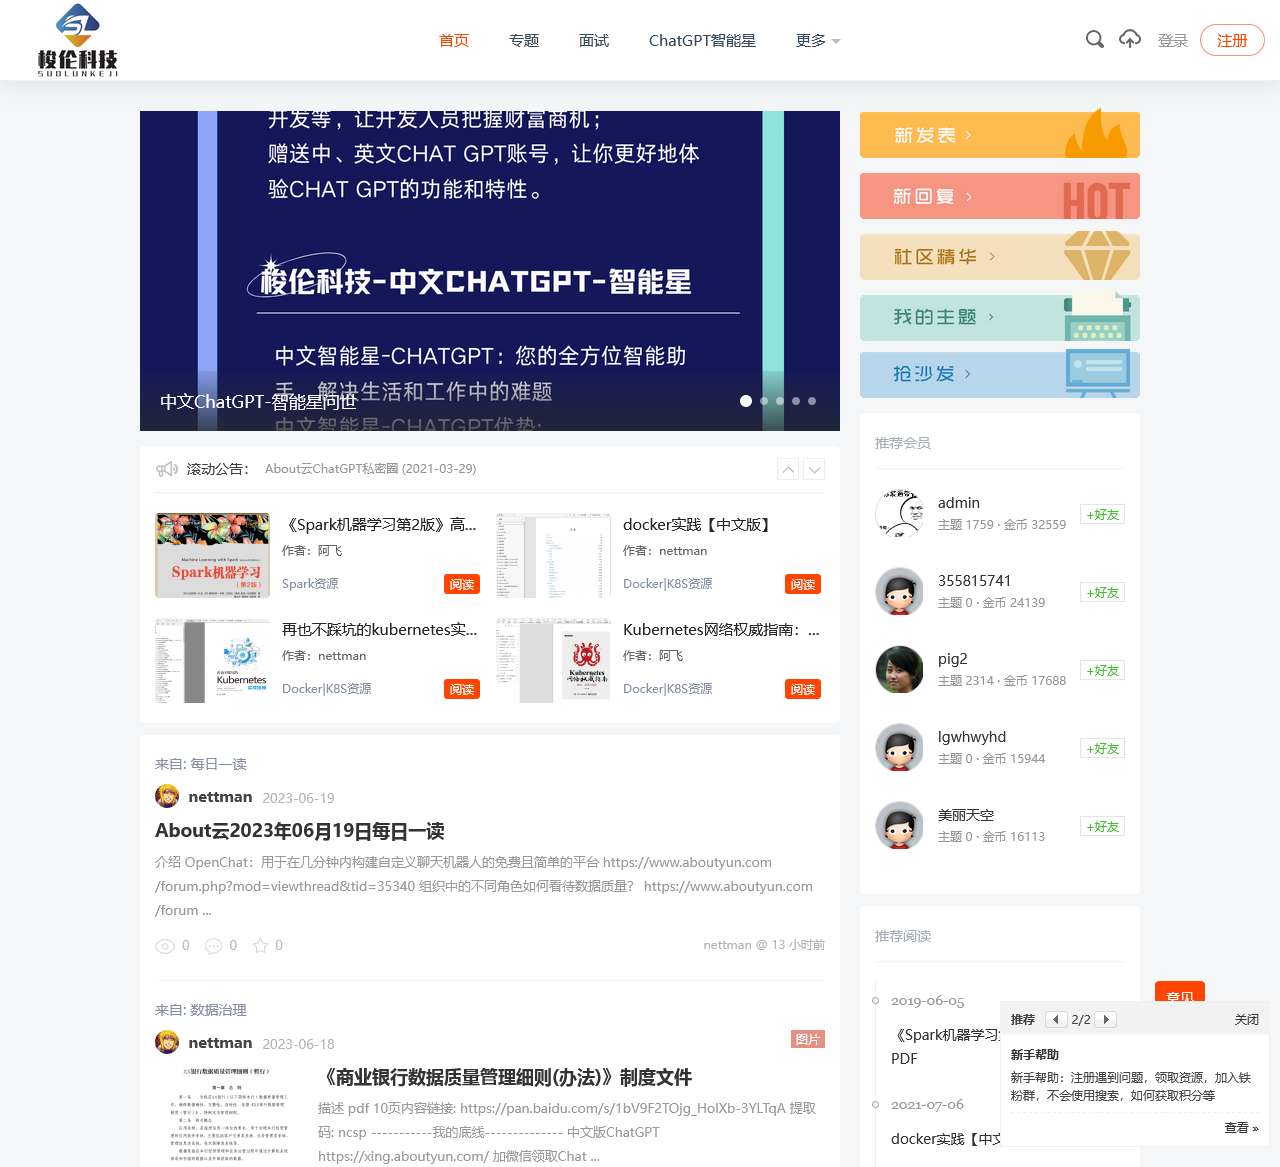Open the 我的主题 banner
The image size is (1280, 1167).
[x=1000, y=316]
